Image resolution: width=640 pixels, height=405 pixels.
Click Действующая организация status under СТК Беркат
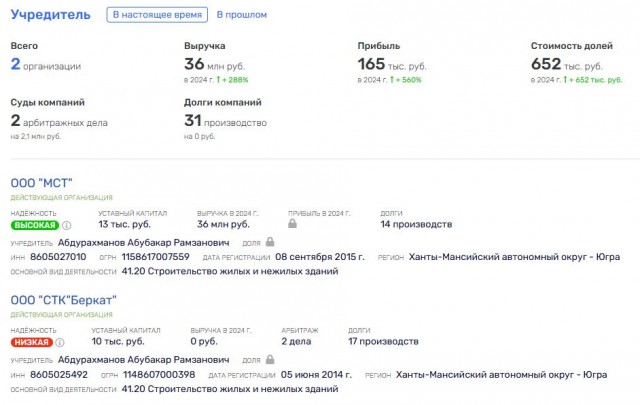(x=61, y=315)
